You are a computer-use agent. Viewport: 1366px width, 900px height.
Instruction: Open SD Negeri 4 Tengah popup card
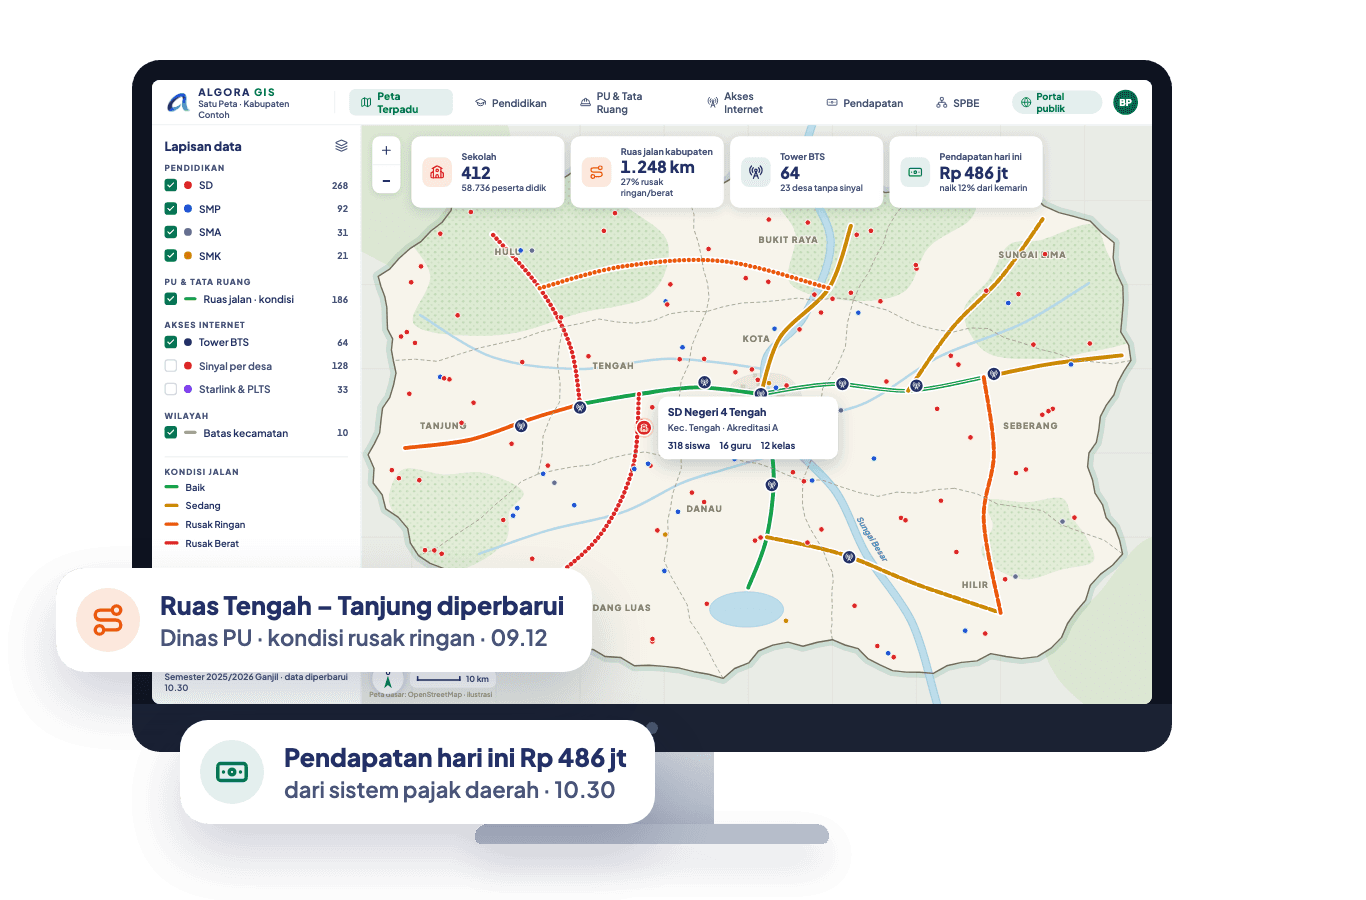coord(747,428)
